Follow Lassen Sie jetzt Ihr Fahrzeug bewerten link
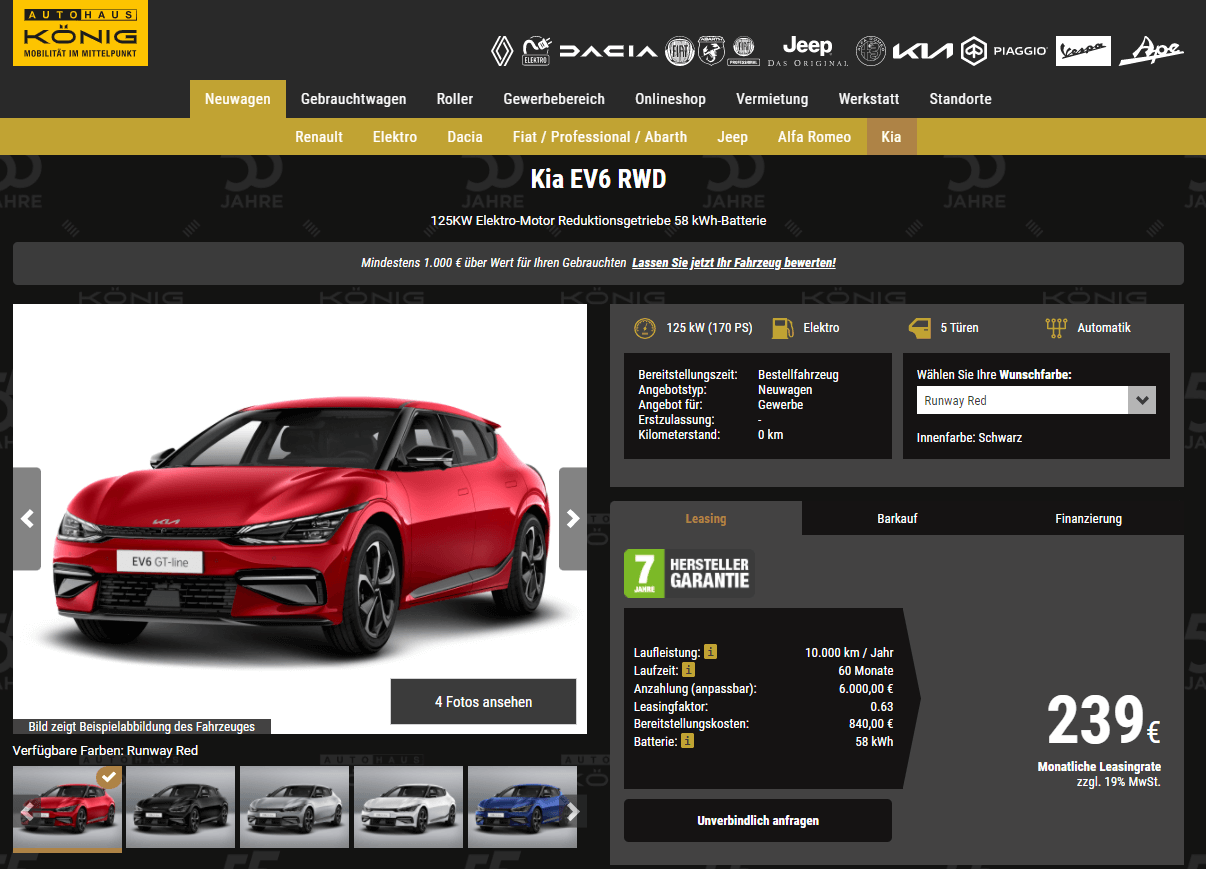This screenshot has height=869, width=1206. pos(734,263)
